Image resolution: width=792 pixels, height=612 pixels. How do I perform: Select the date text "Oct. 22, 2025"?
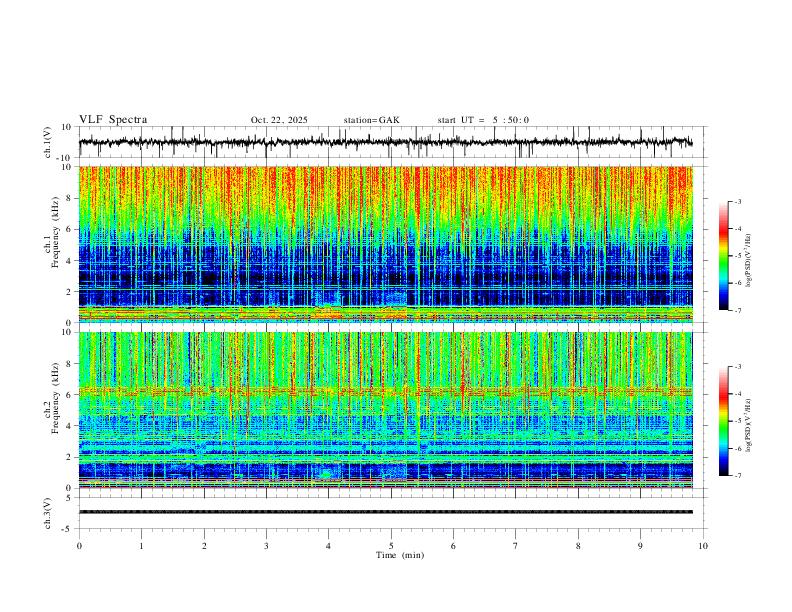point(279,120)
